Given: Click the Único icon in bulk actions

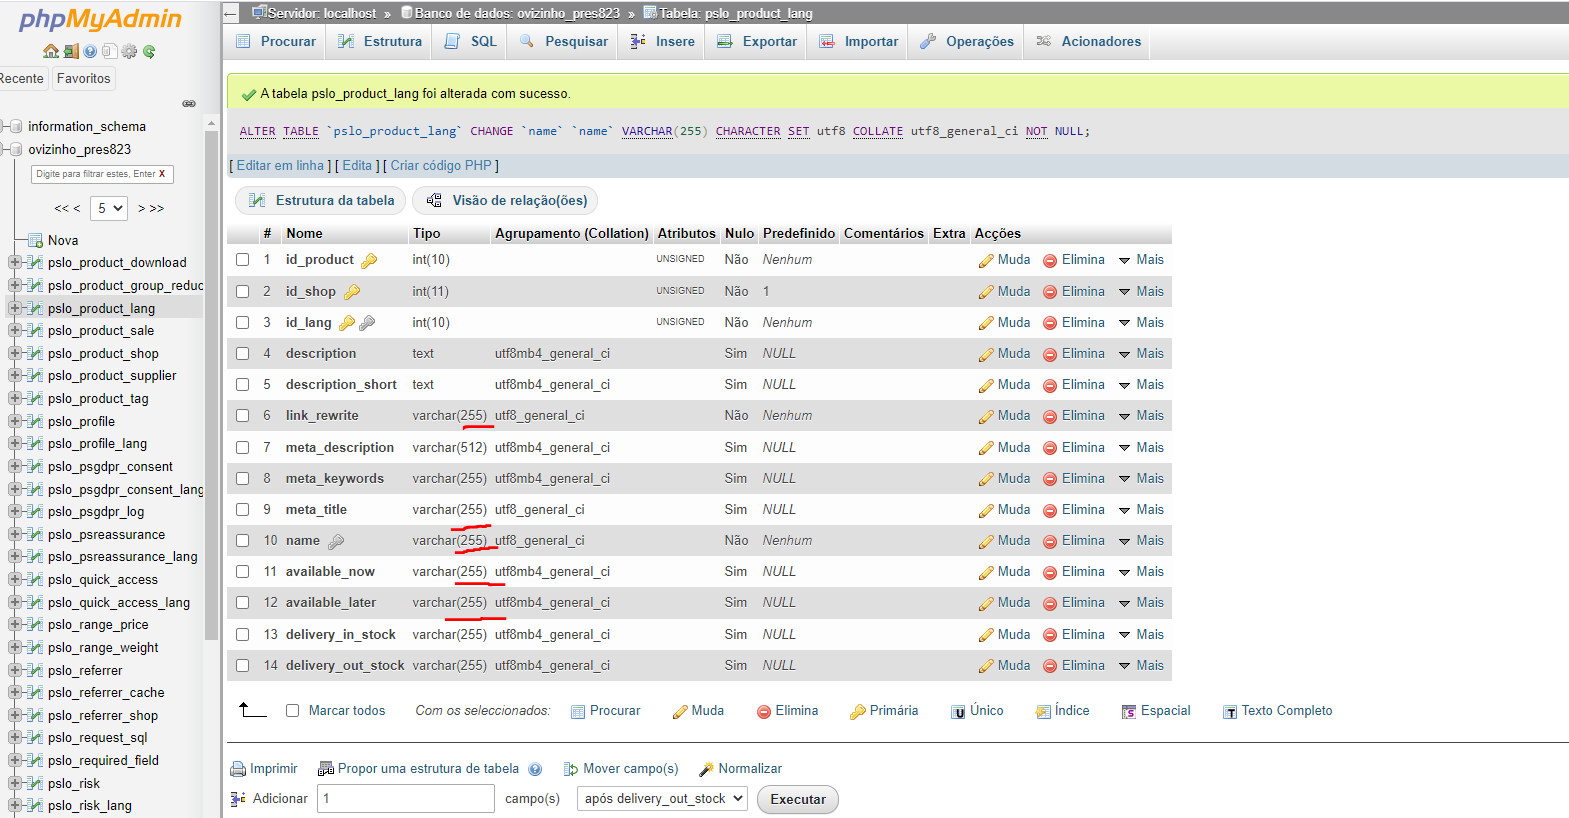Looking at the screenshot, I should pyautogui.click(x=958, y=712).
